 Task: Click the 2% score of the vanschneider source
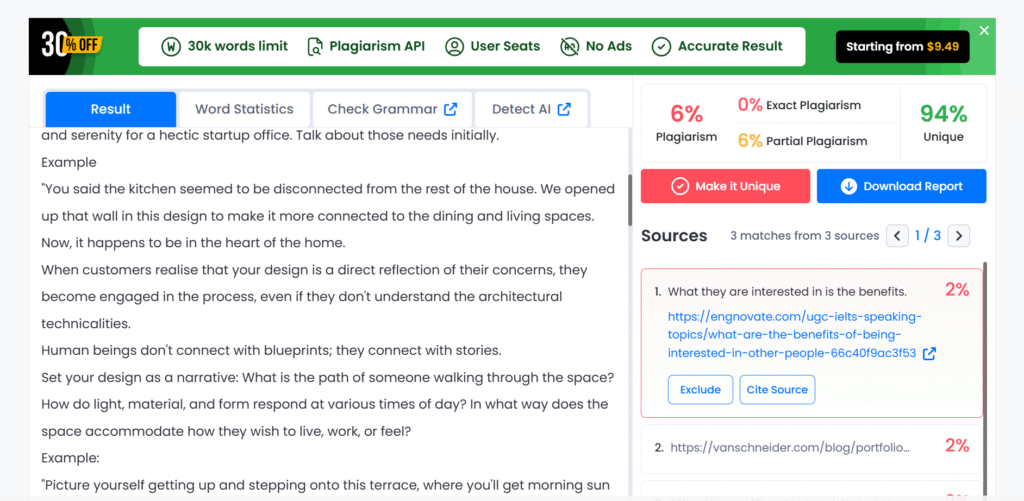[x=957, y=446]
